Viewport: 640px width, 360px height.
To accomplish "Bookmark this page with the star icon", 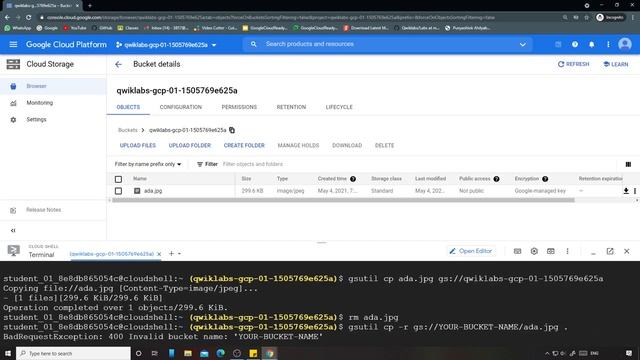I will coord(587,18).
